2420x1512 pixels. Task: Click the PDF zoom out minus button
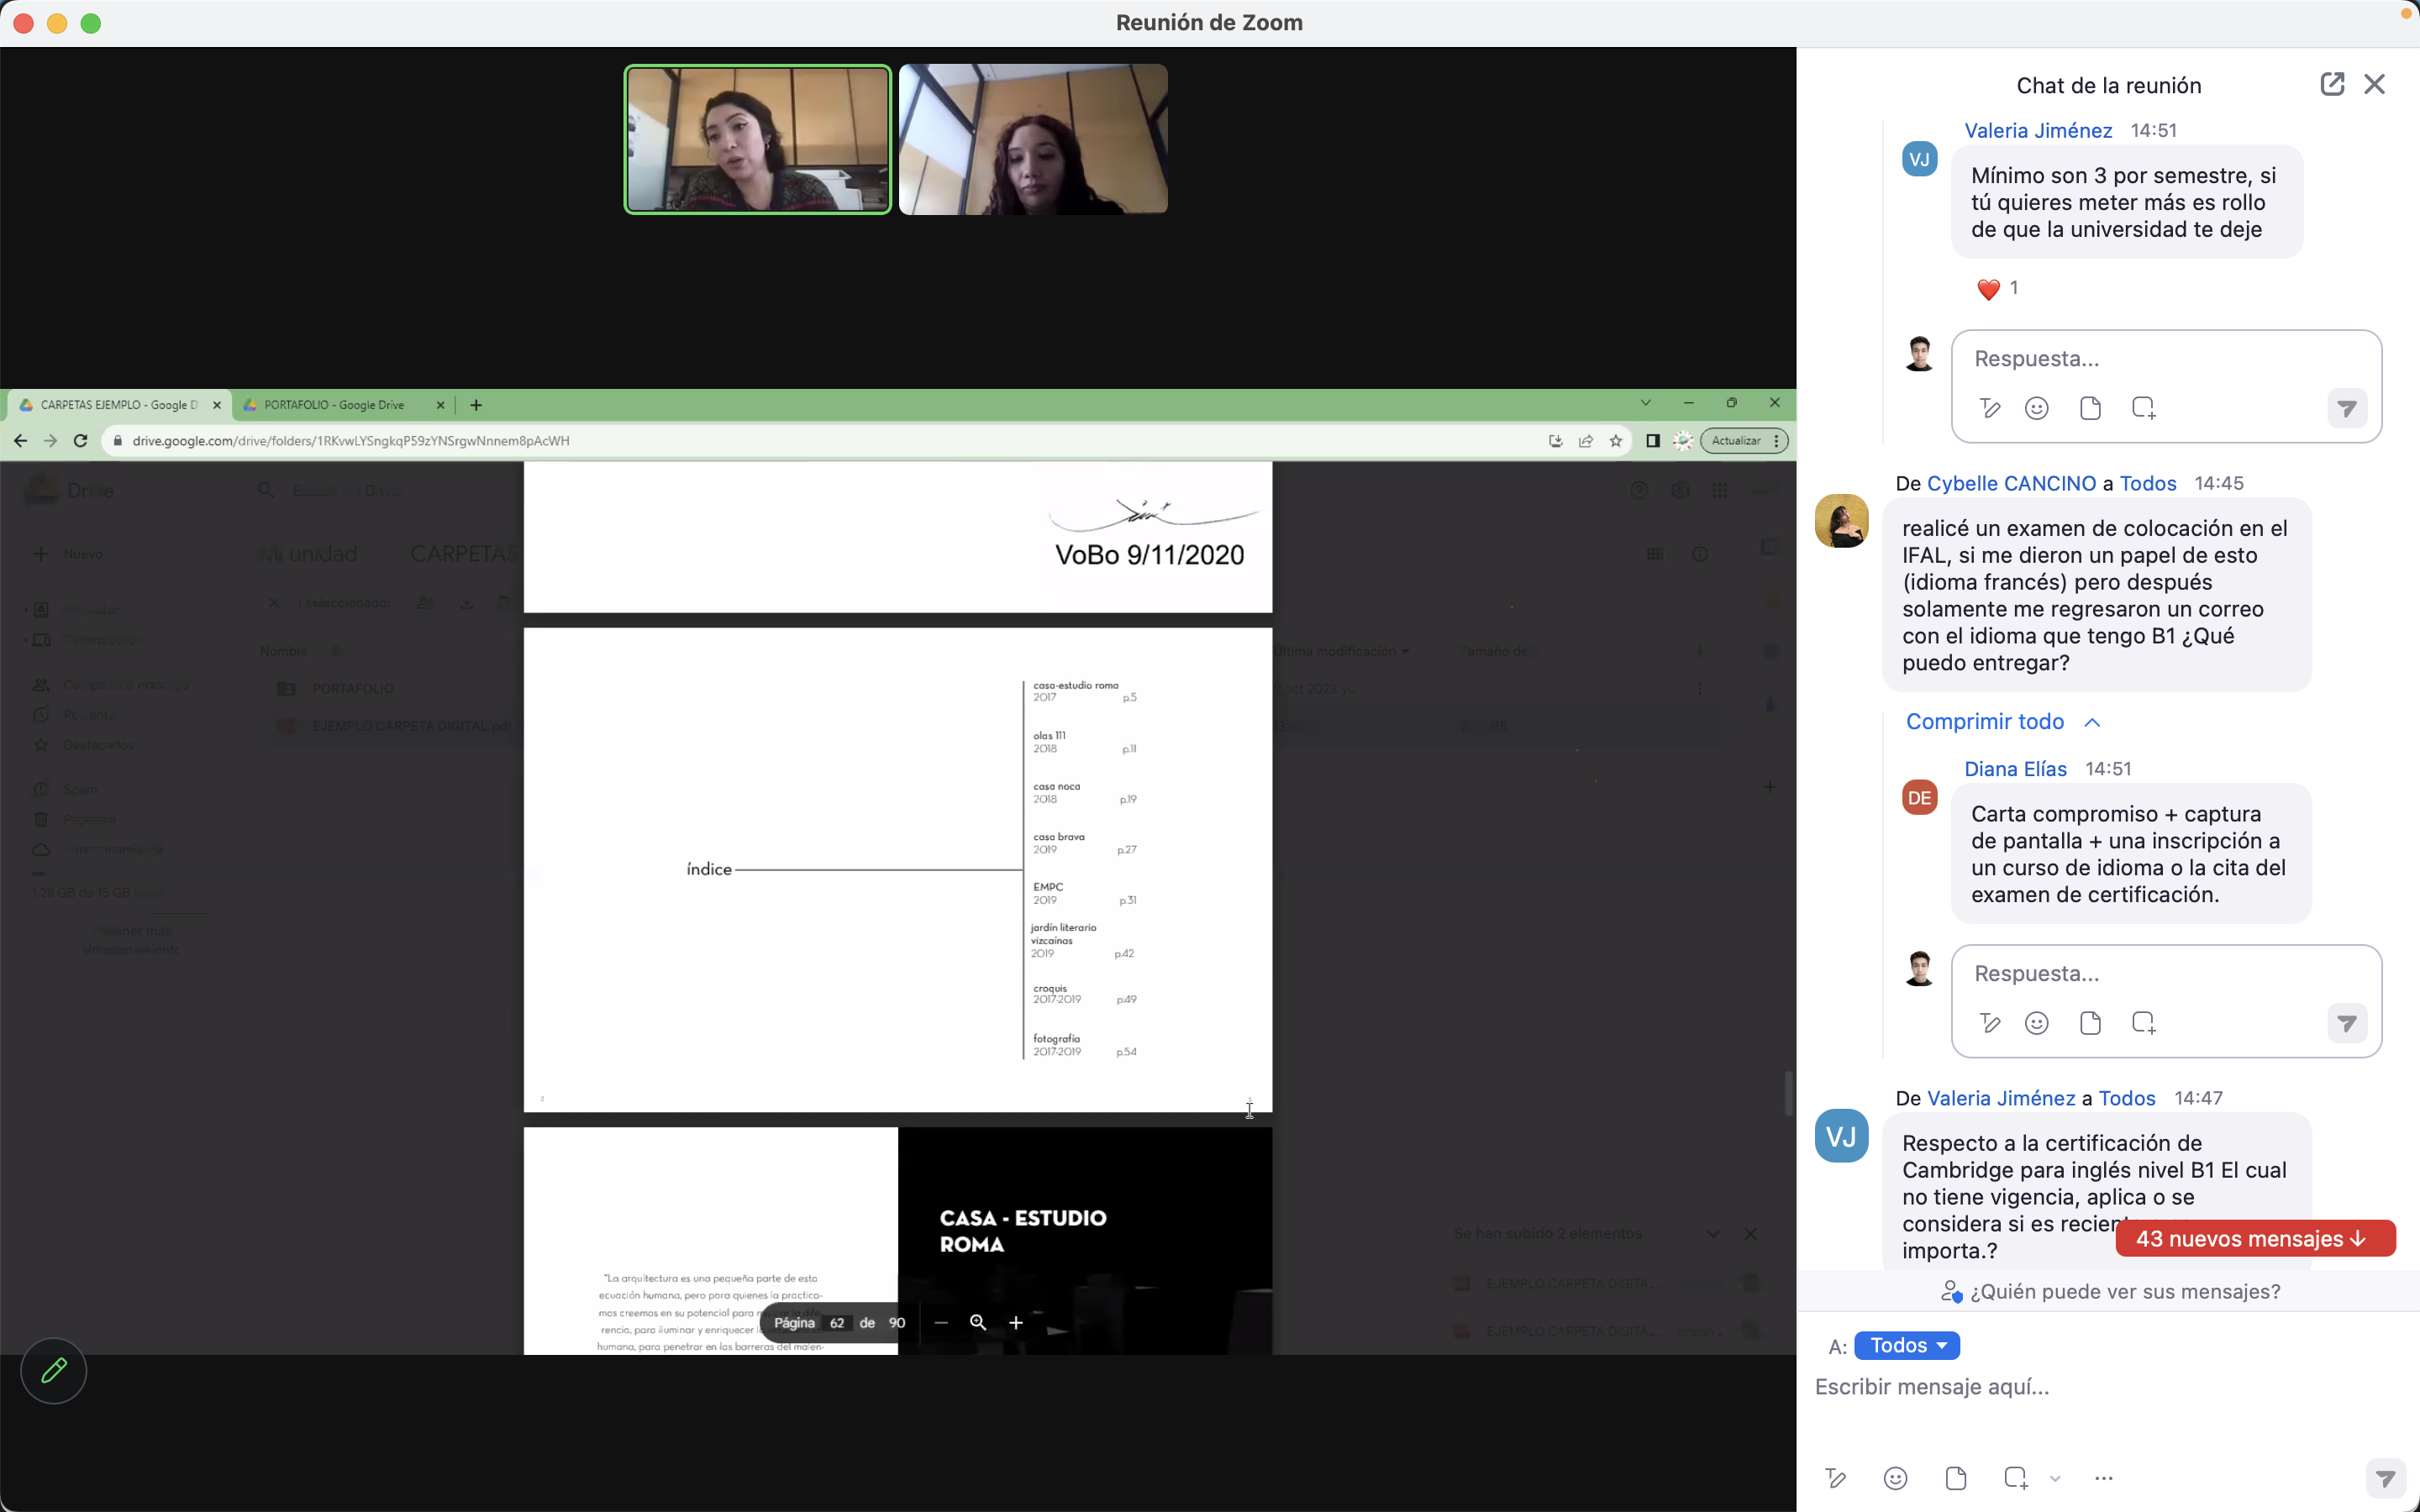pos(940,1323)
